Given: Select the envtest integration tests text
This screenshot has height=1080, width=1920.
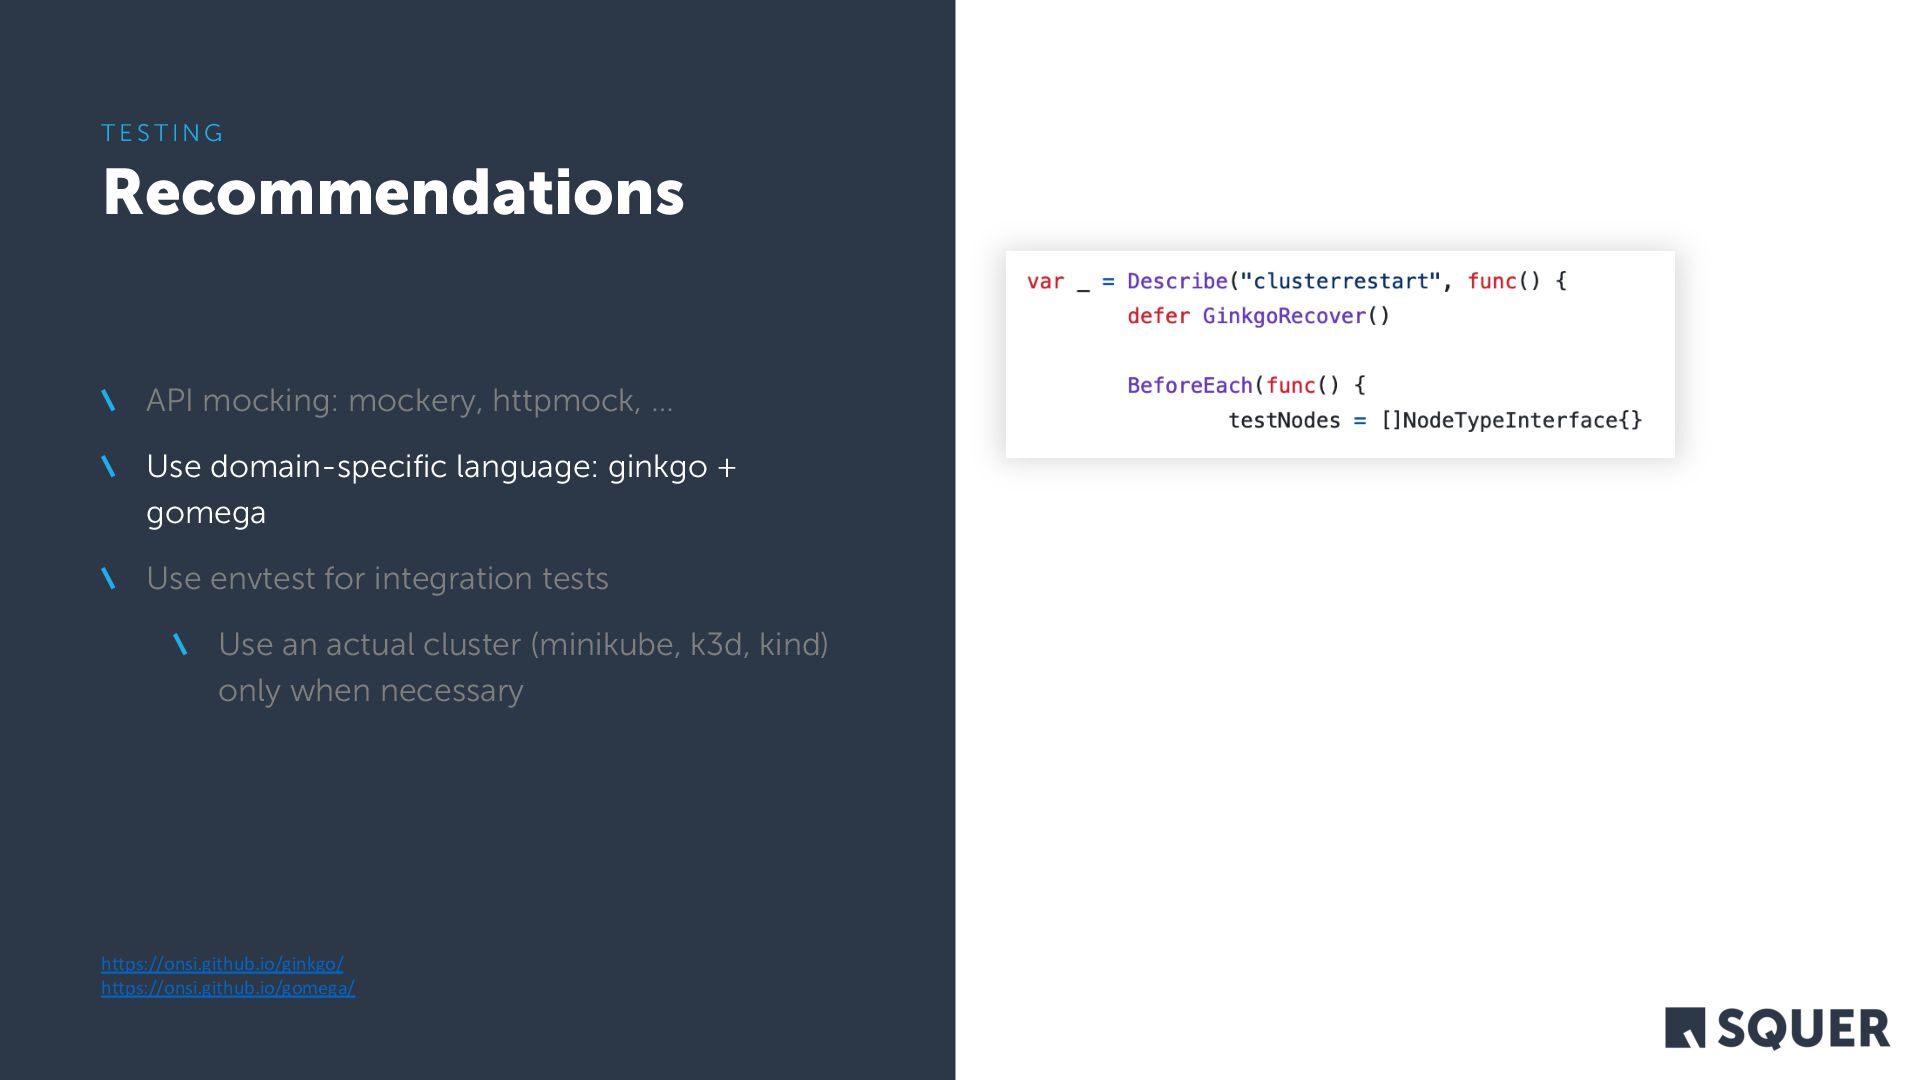Looking at the screenshot, I should click(x=377, y=578).
